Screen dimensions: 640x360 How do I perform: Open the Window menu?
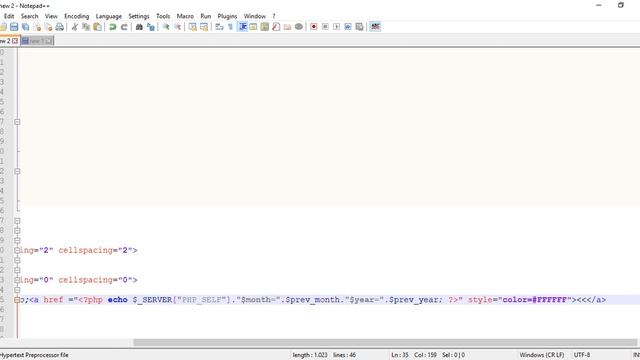tap(255, 16)
